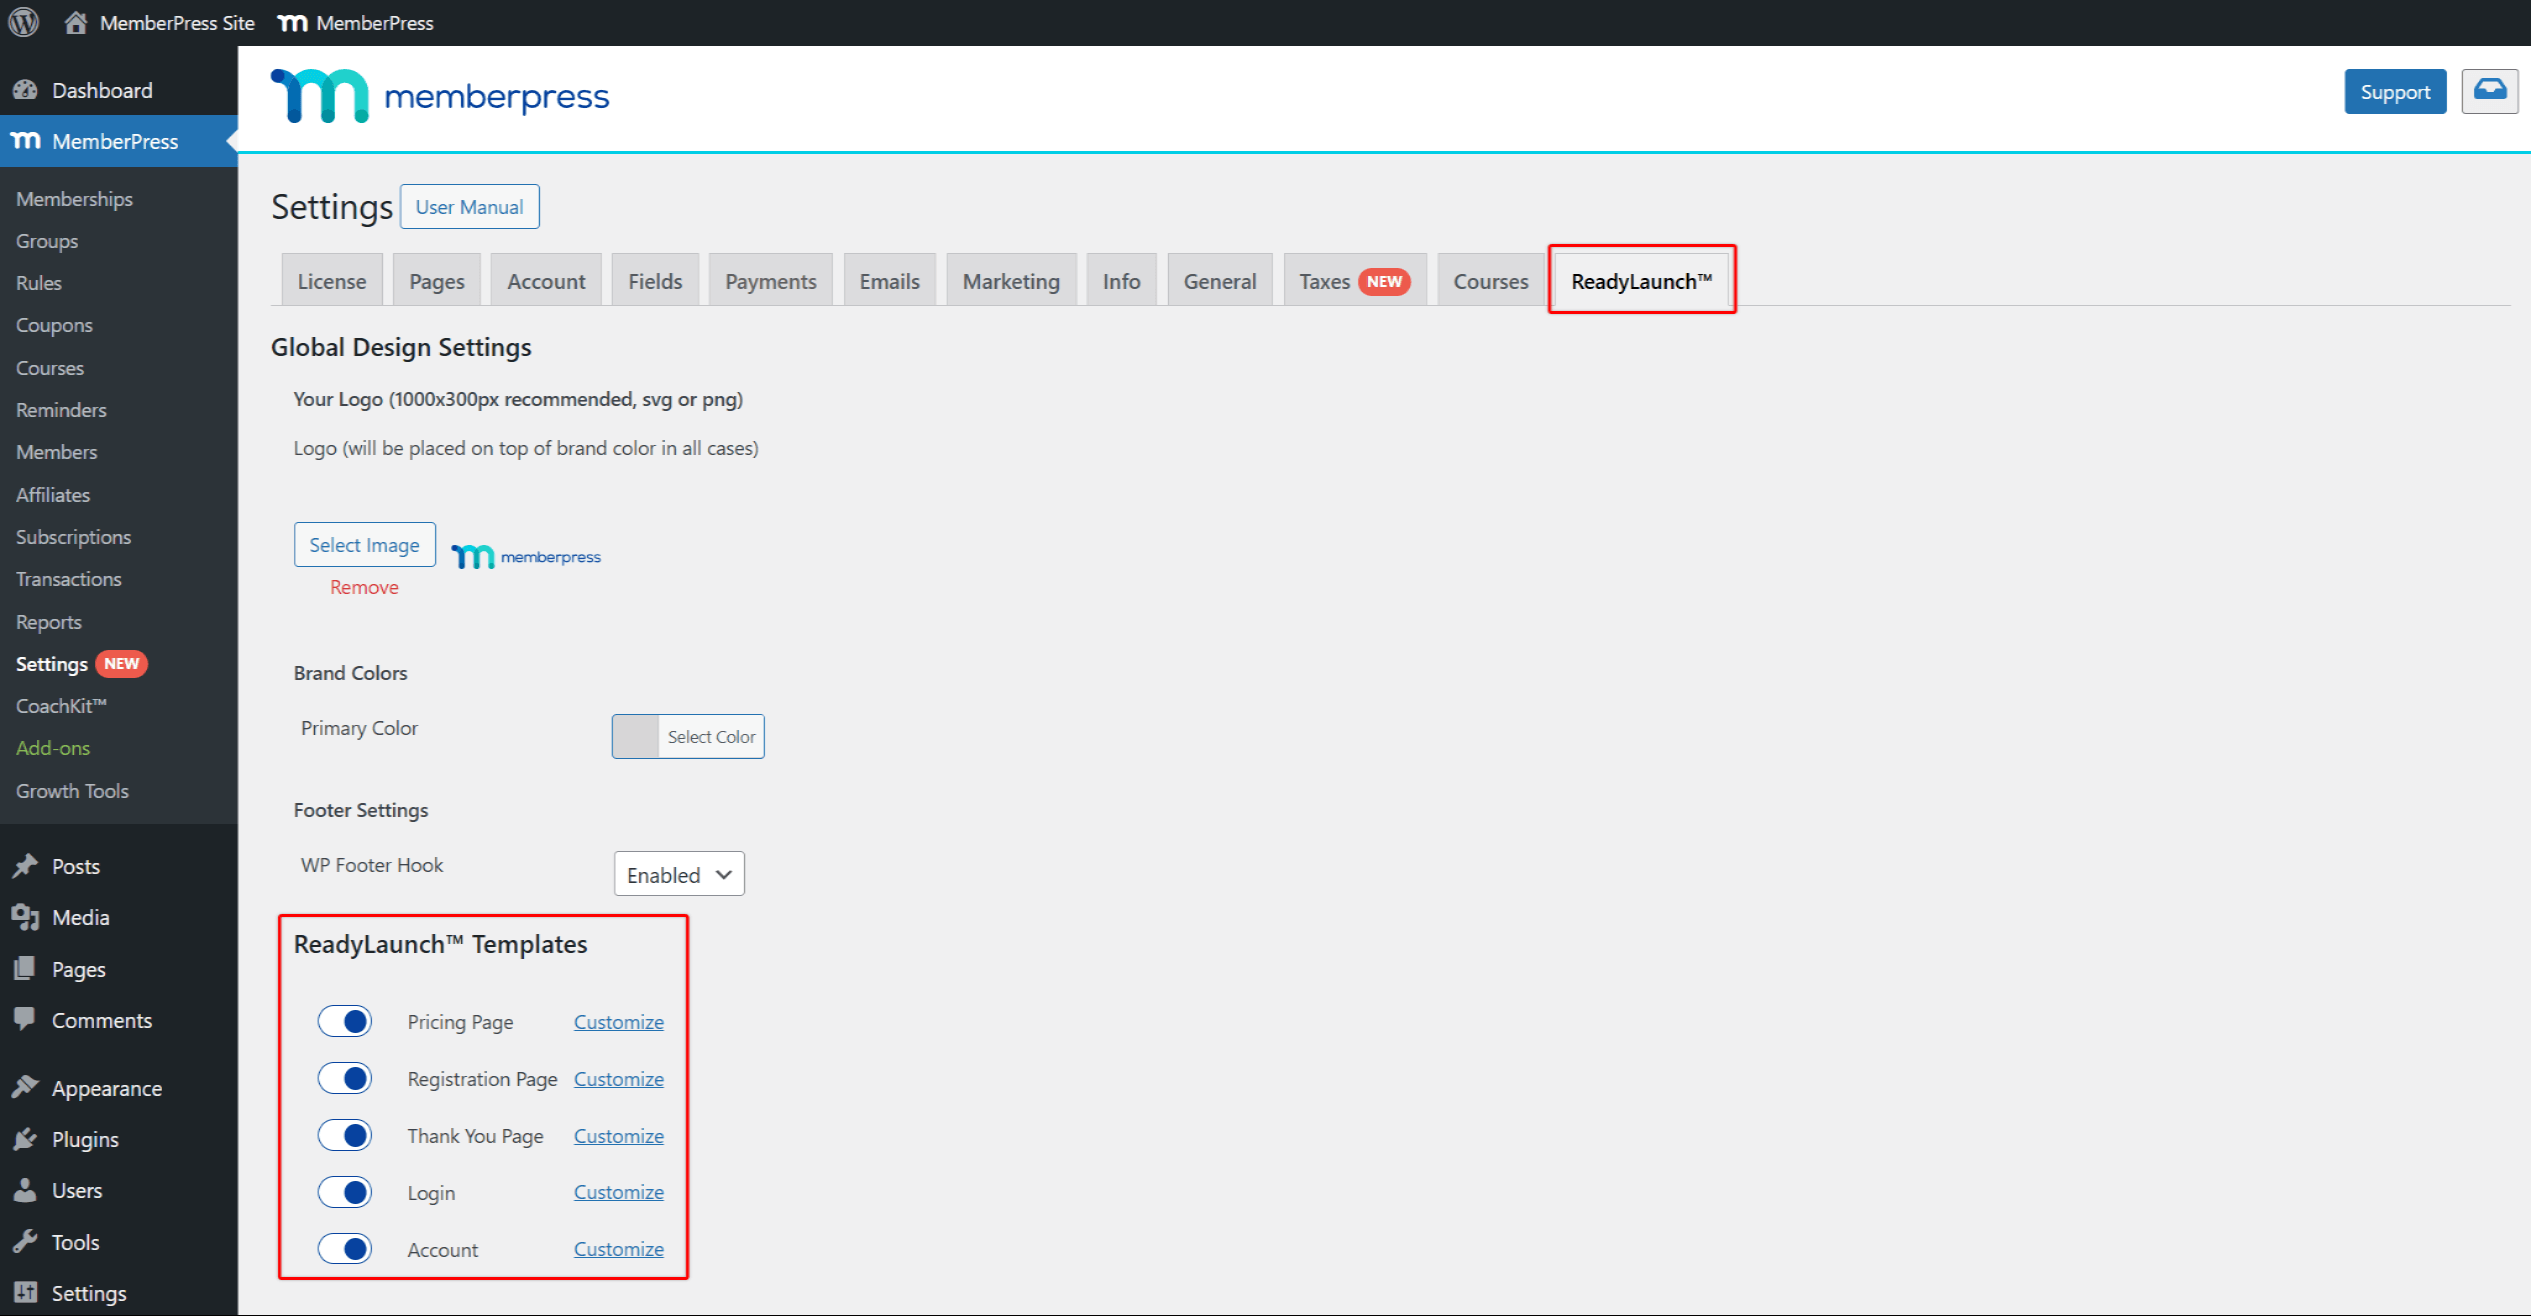Customize the Account template
The image size is (2531, 1316).
pos(619,1249)
